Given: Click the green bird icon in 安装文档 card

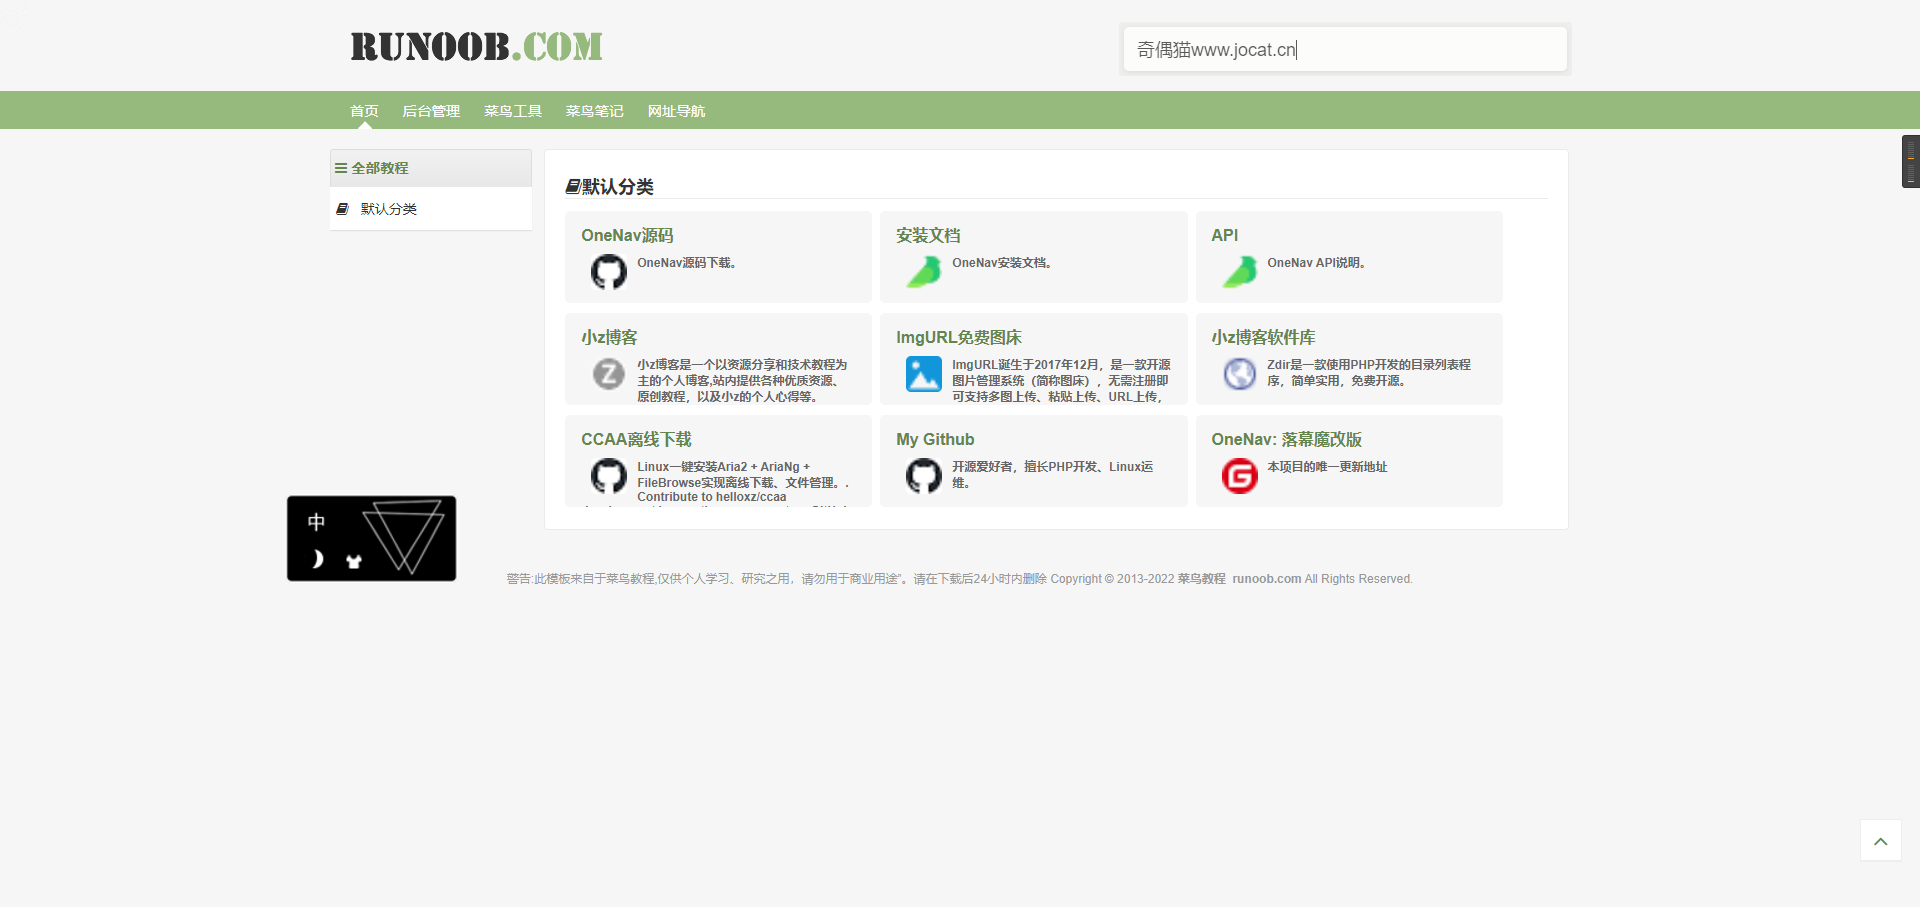Looking at the screenshot, I should pyautogui.click(x=923, y=271).
